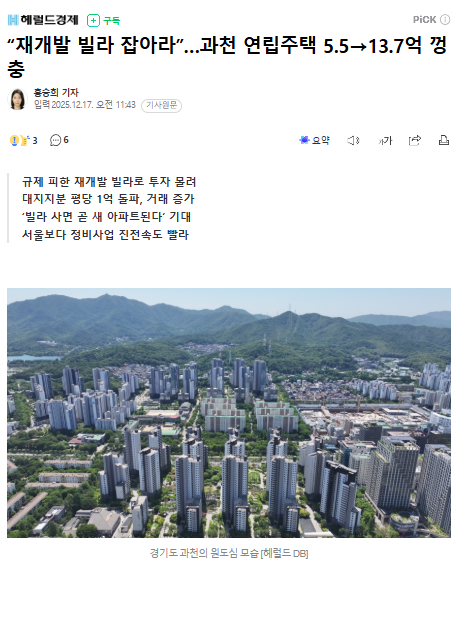The height and width of the screenshot is (635, 470).
Task: Click the PiCK label
Action: tap(424, 19)
